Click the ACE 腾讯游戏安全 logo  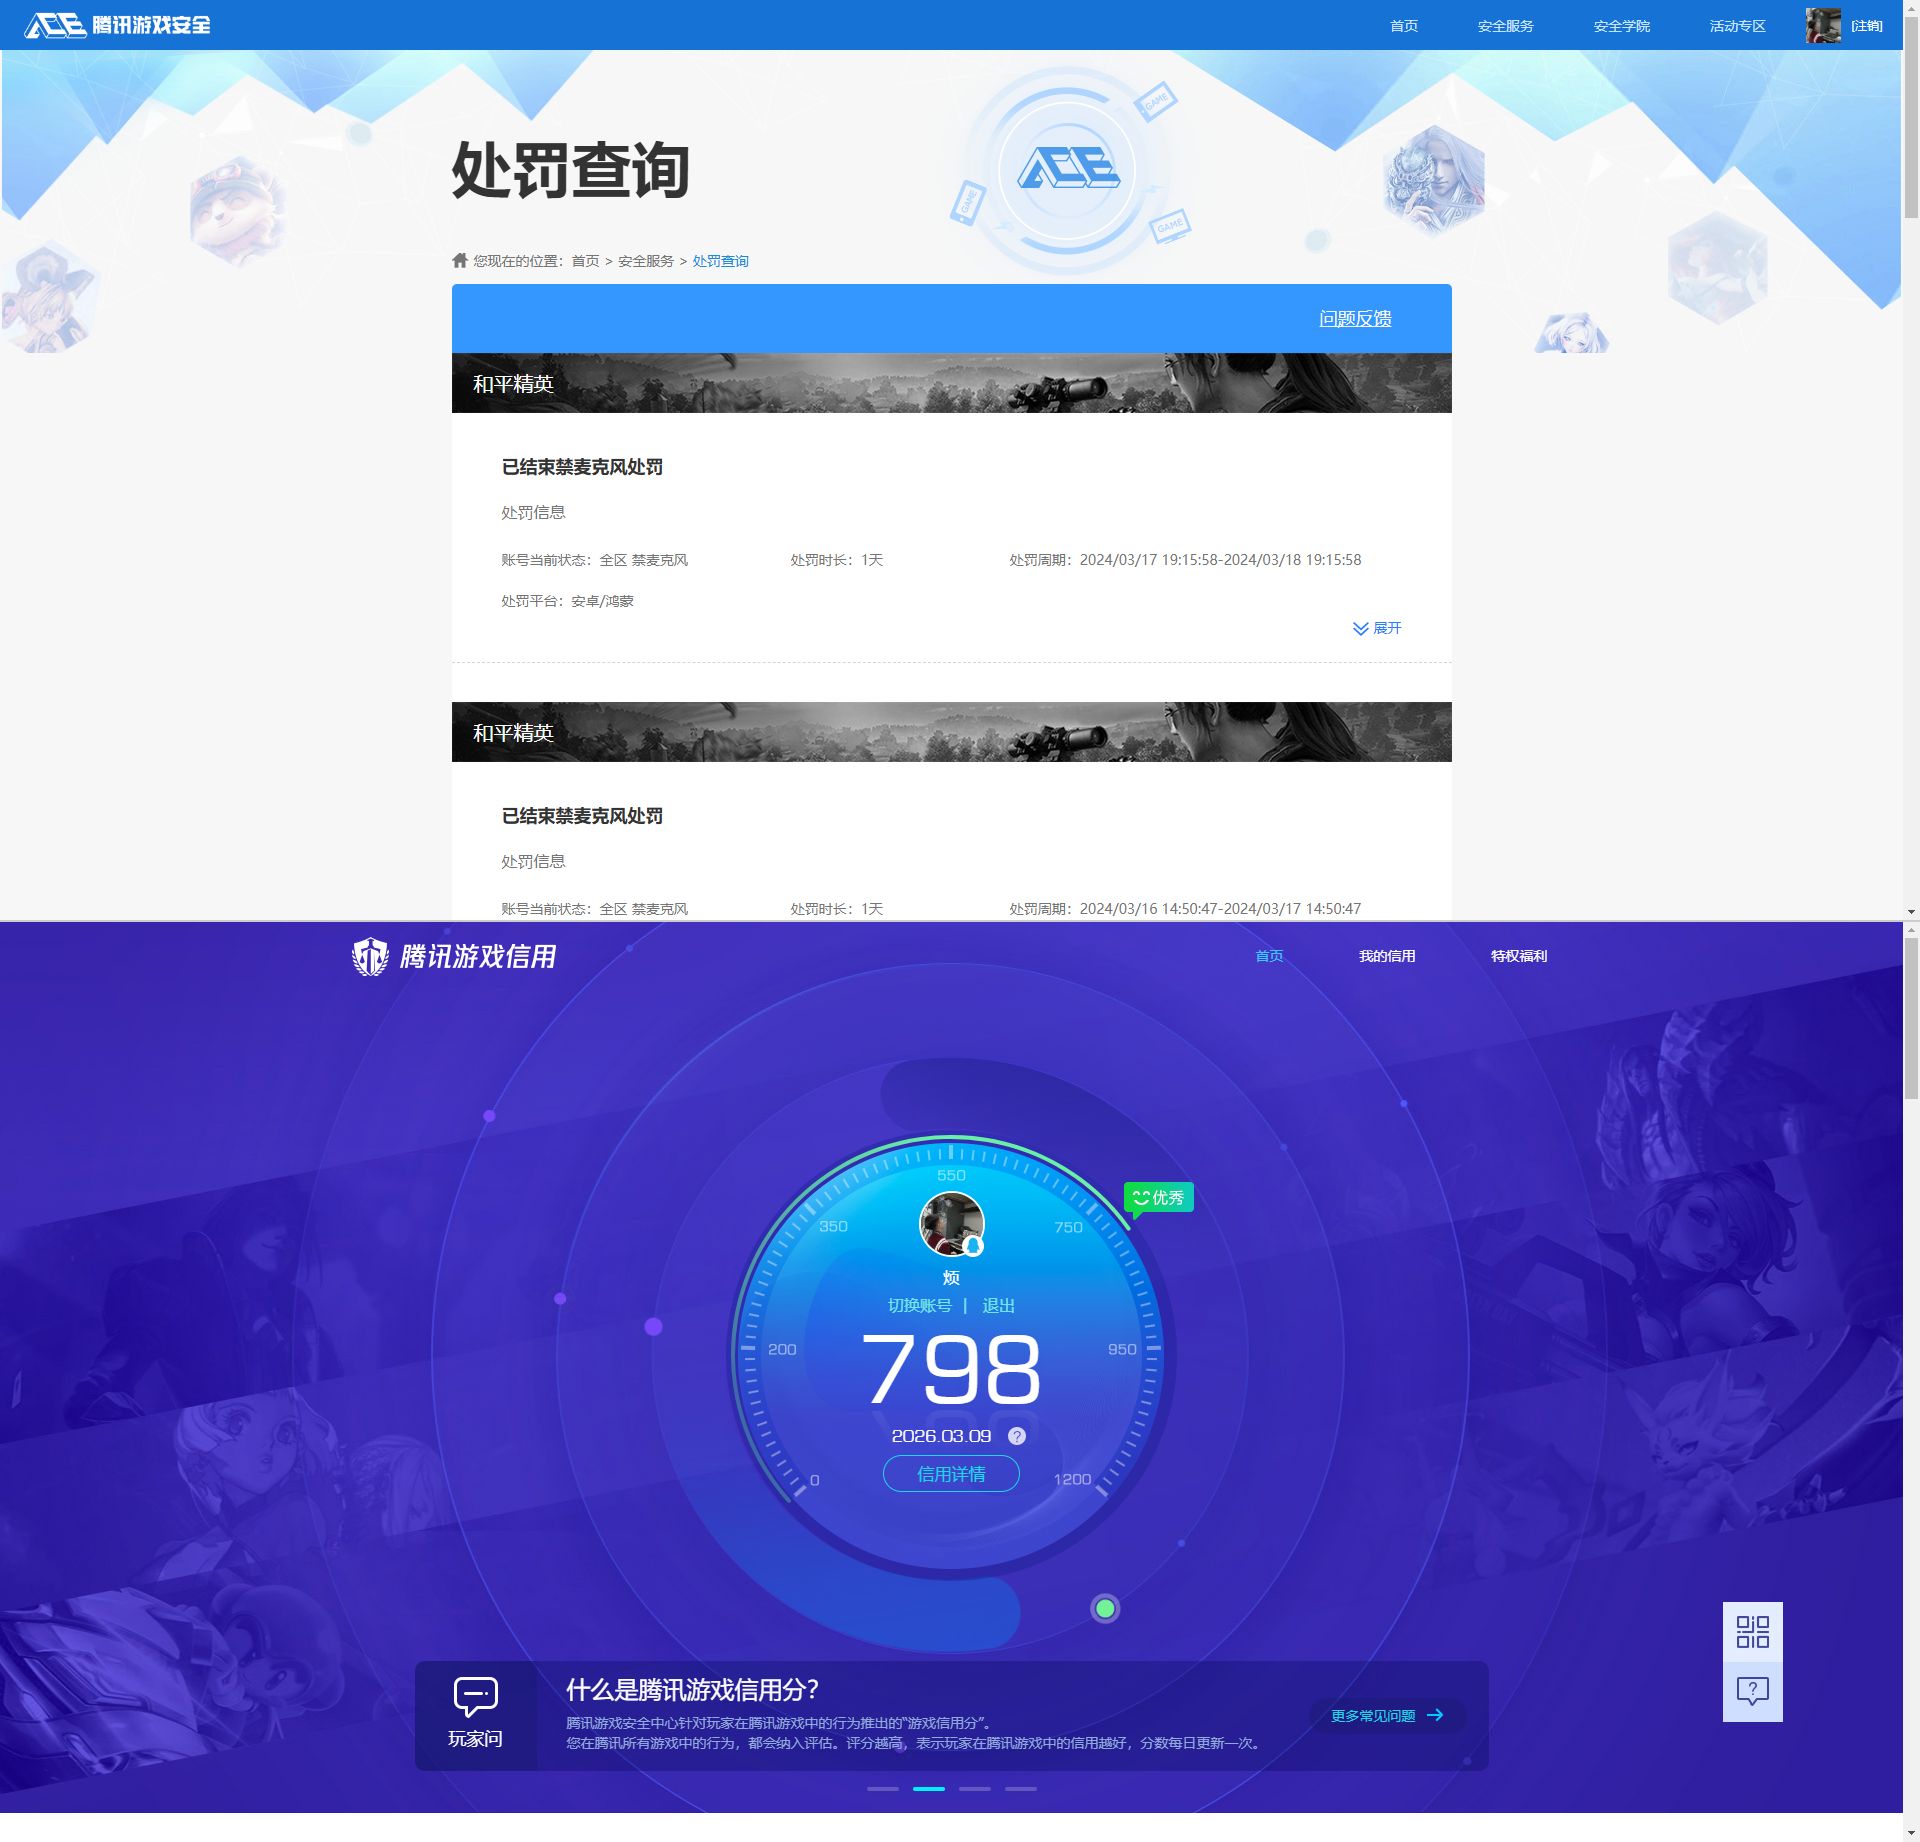115,25
